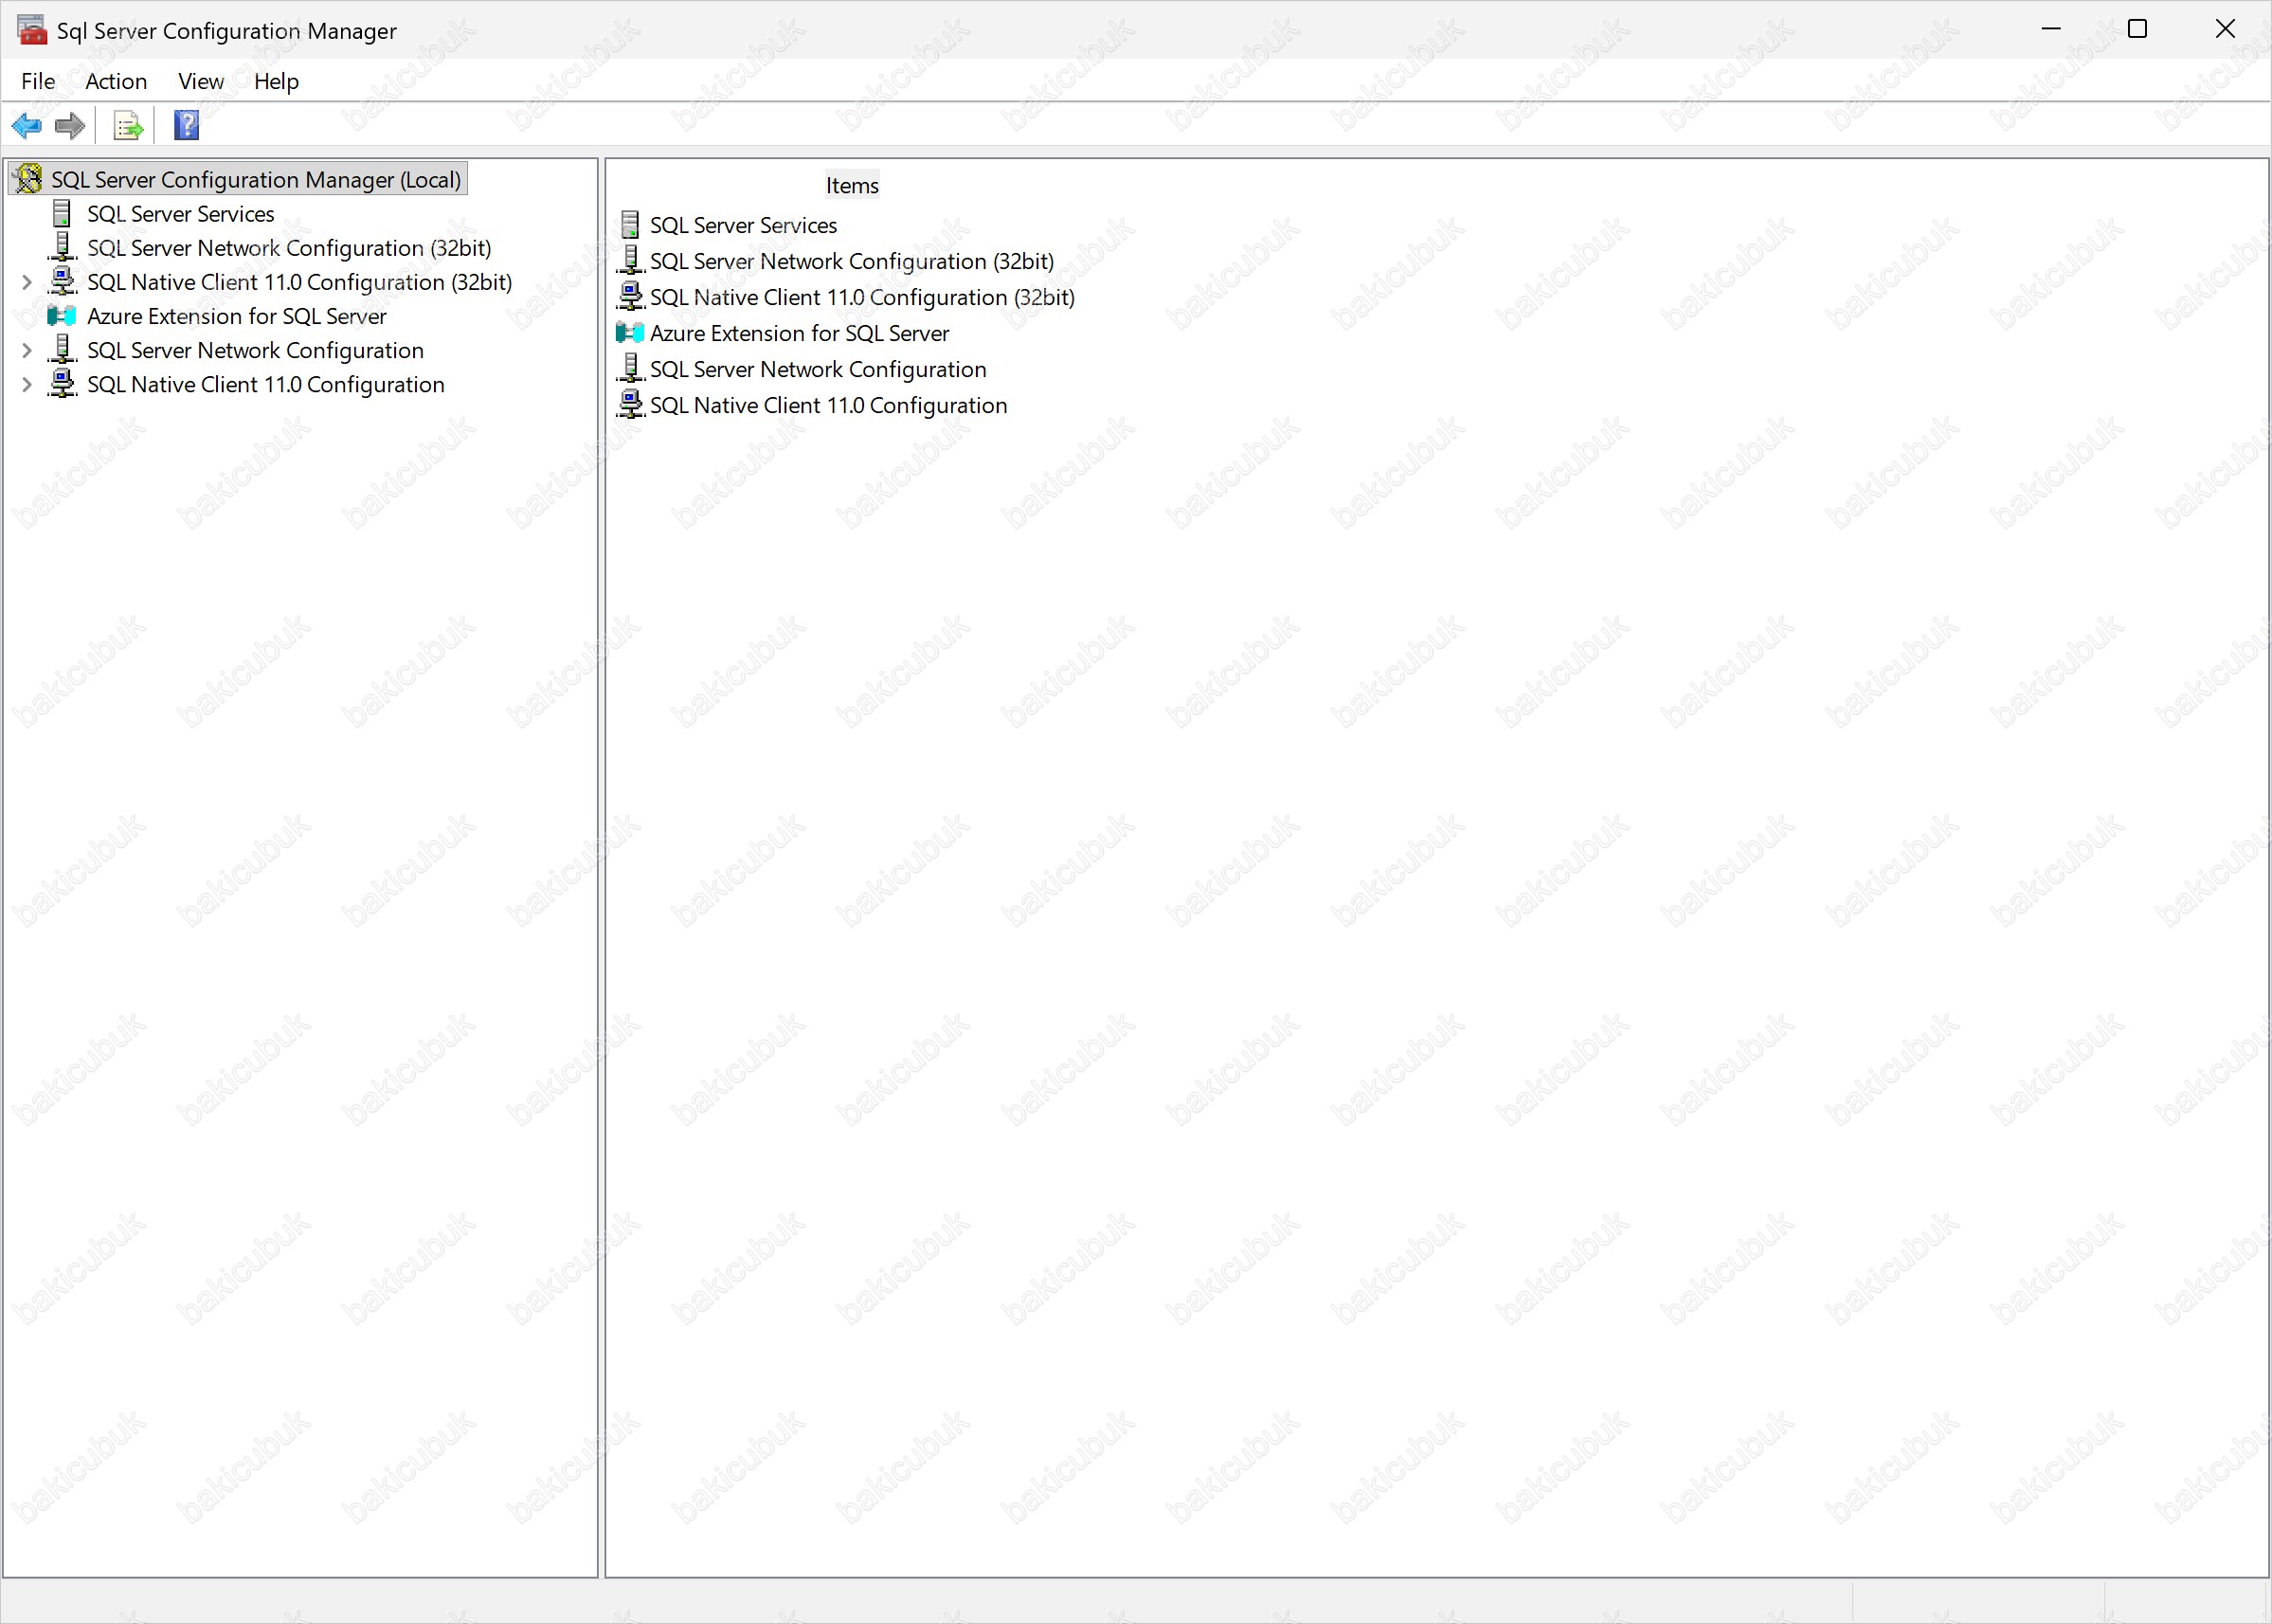Screen dimensions: 2272x1624
Task: Click Azure Extension for SQL Server tree icon
Action: (x=62, y=316)
